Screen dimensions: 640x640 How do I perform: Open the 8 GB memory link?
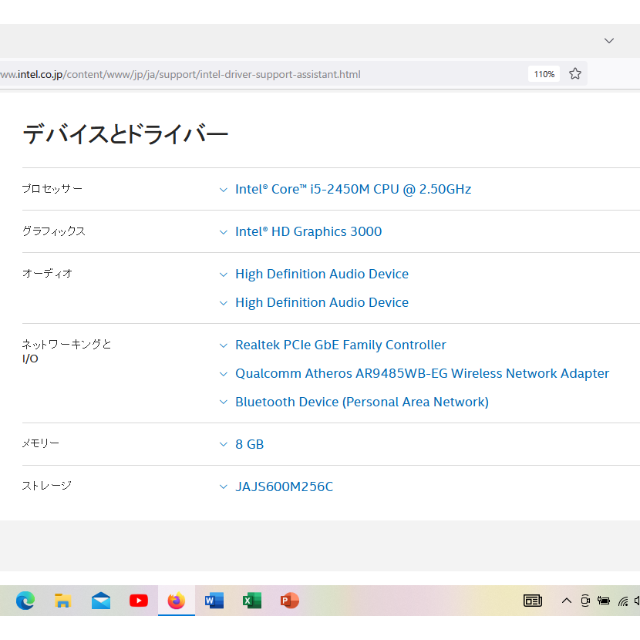click(250, 444)
